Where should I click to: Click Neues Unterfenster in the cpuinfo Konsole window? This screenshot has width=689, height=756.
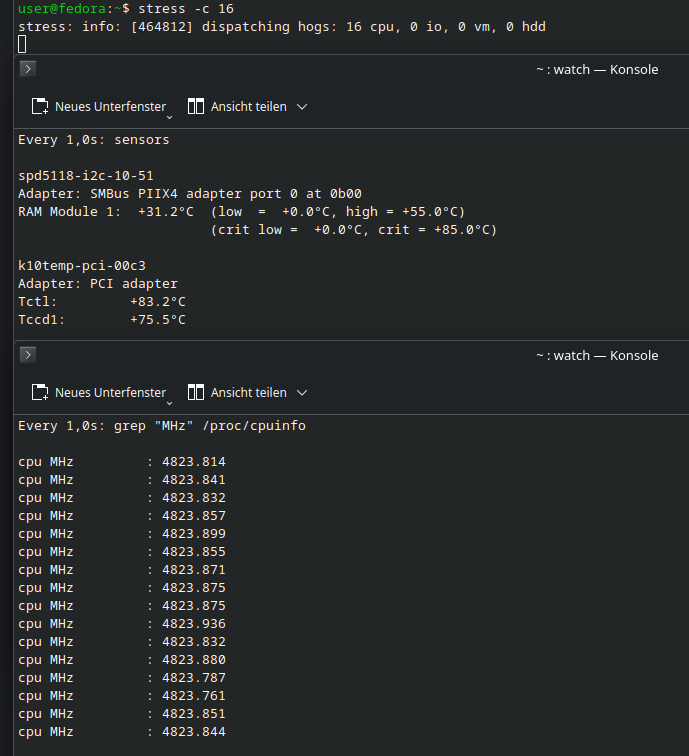tap(99, 392)
